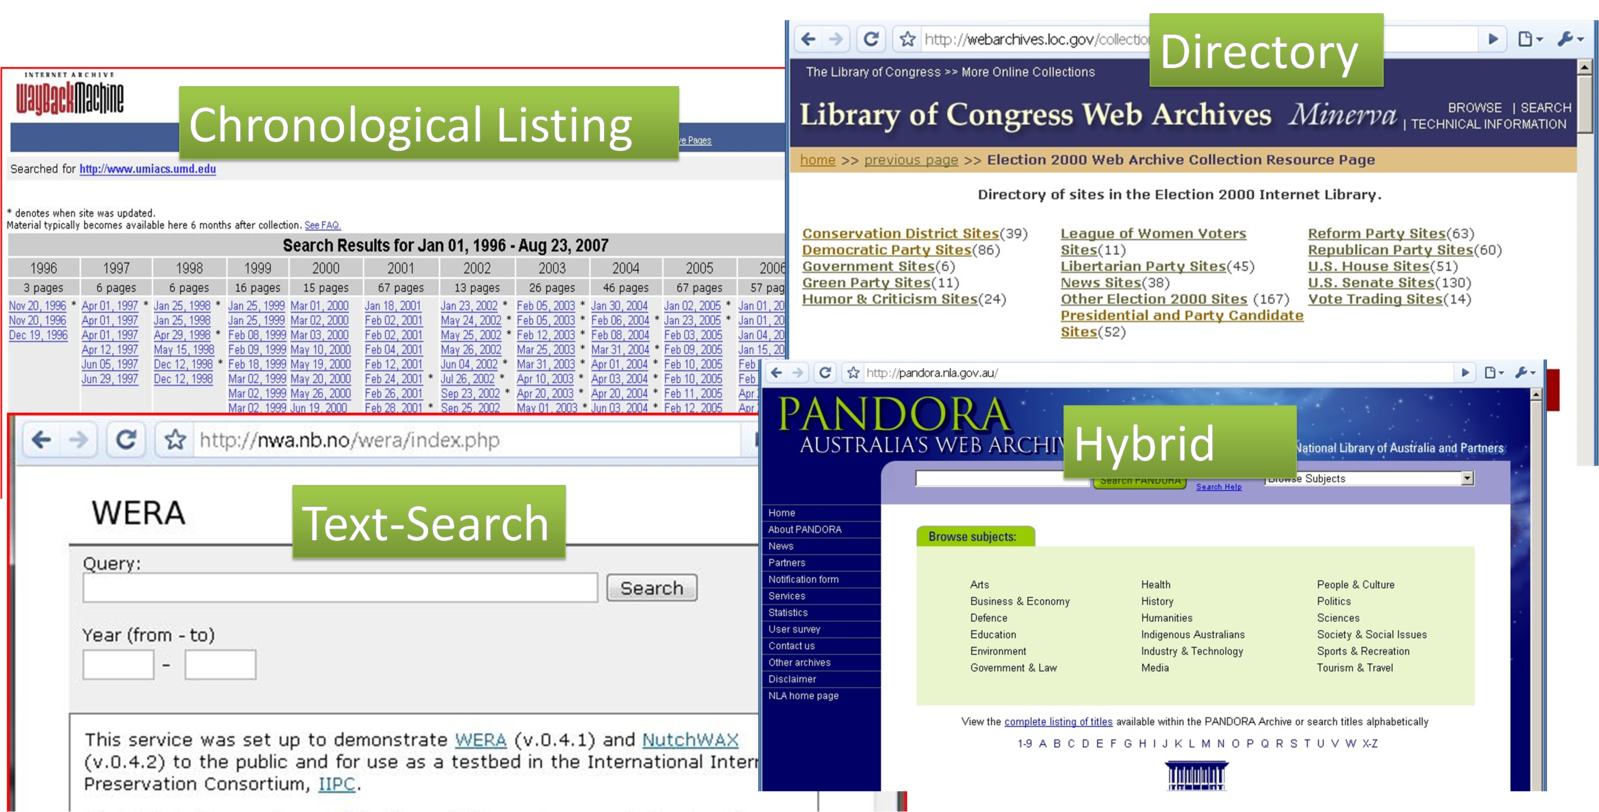Open Statistics in the PANDORA sidebar

click(x=787, y=613)
